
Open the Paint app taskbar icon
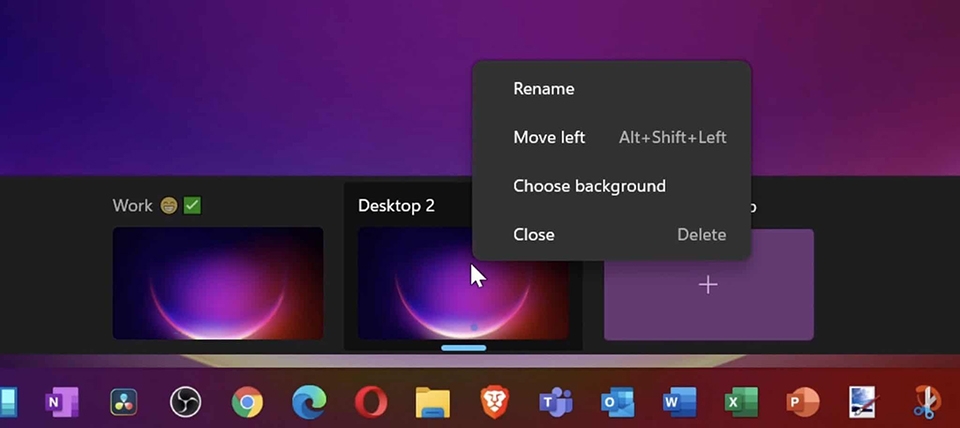click(x=864, y=402)
